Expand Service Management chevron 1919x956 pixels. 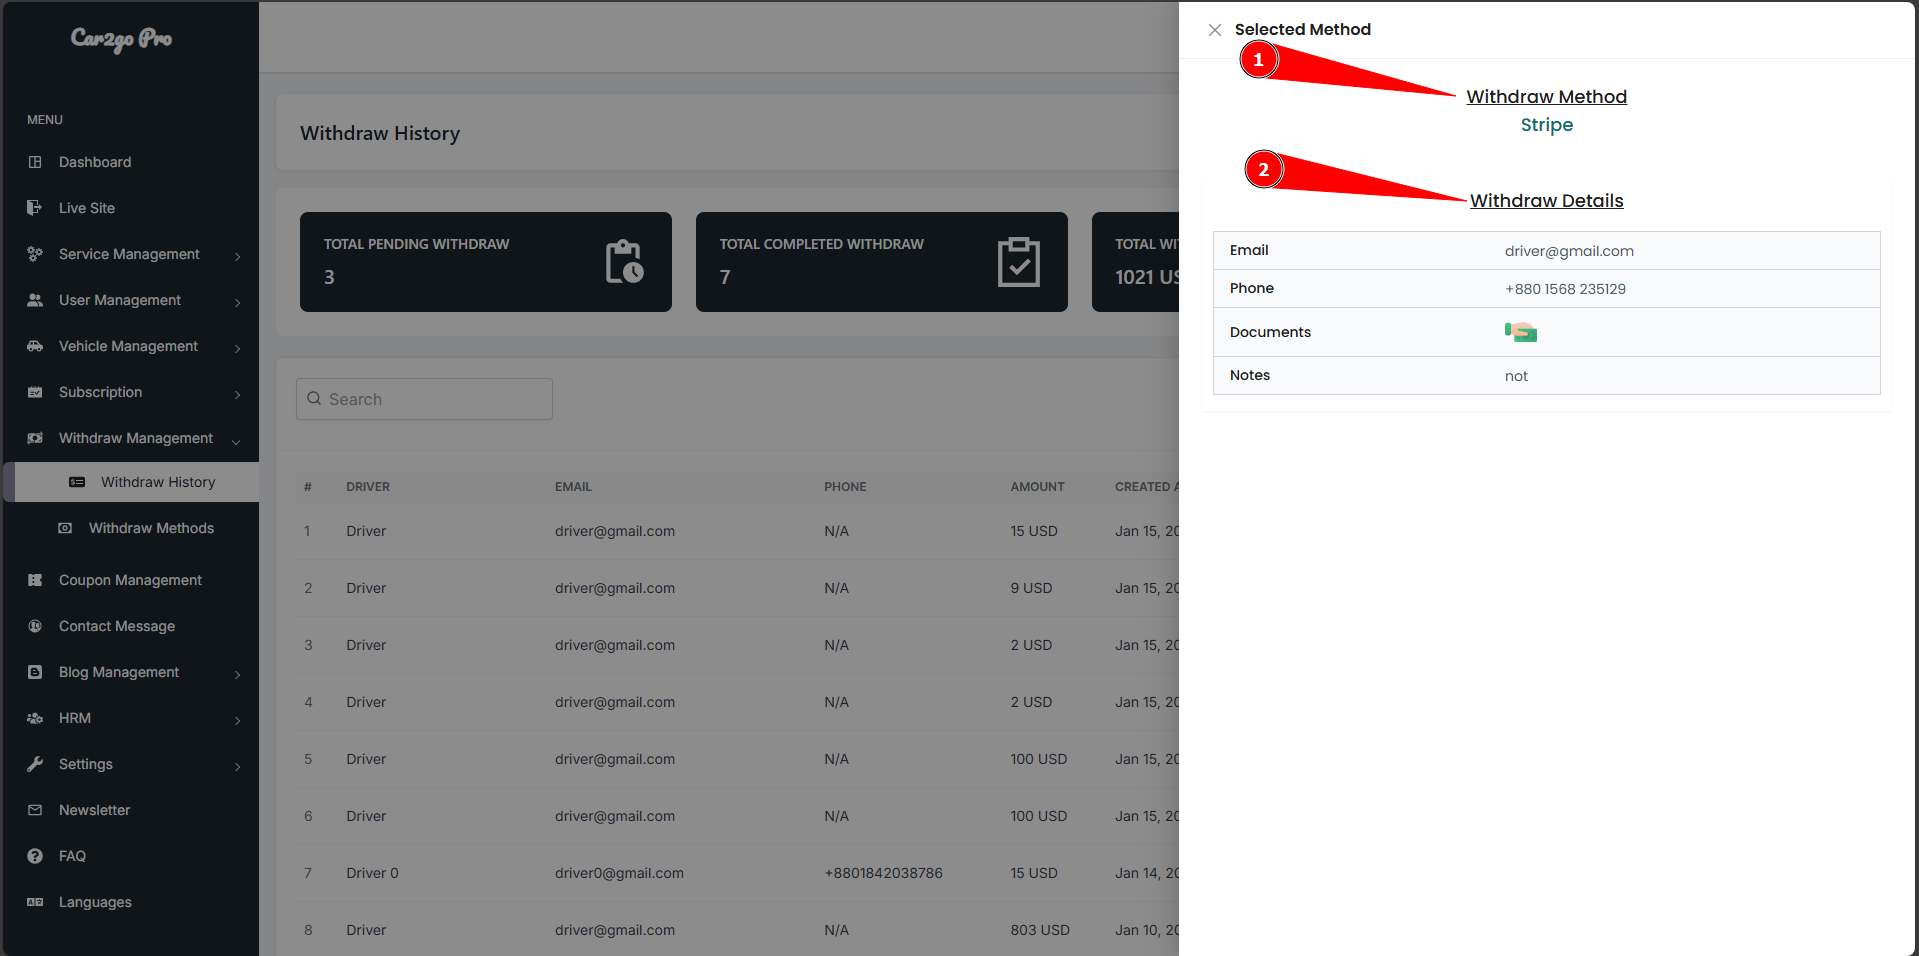click(x=237, y=256)
